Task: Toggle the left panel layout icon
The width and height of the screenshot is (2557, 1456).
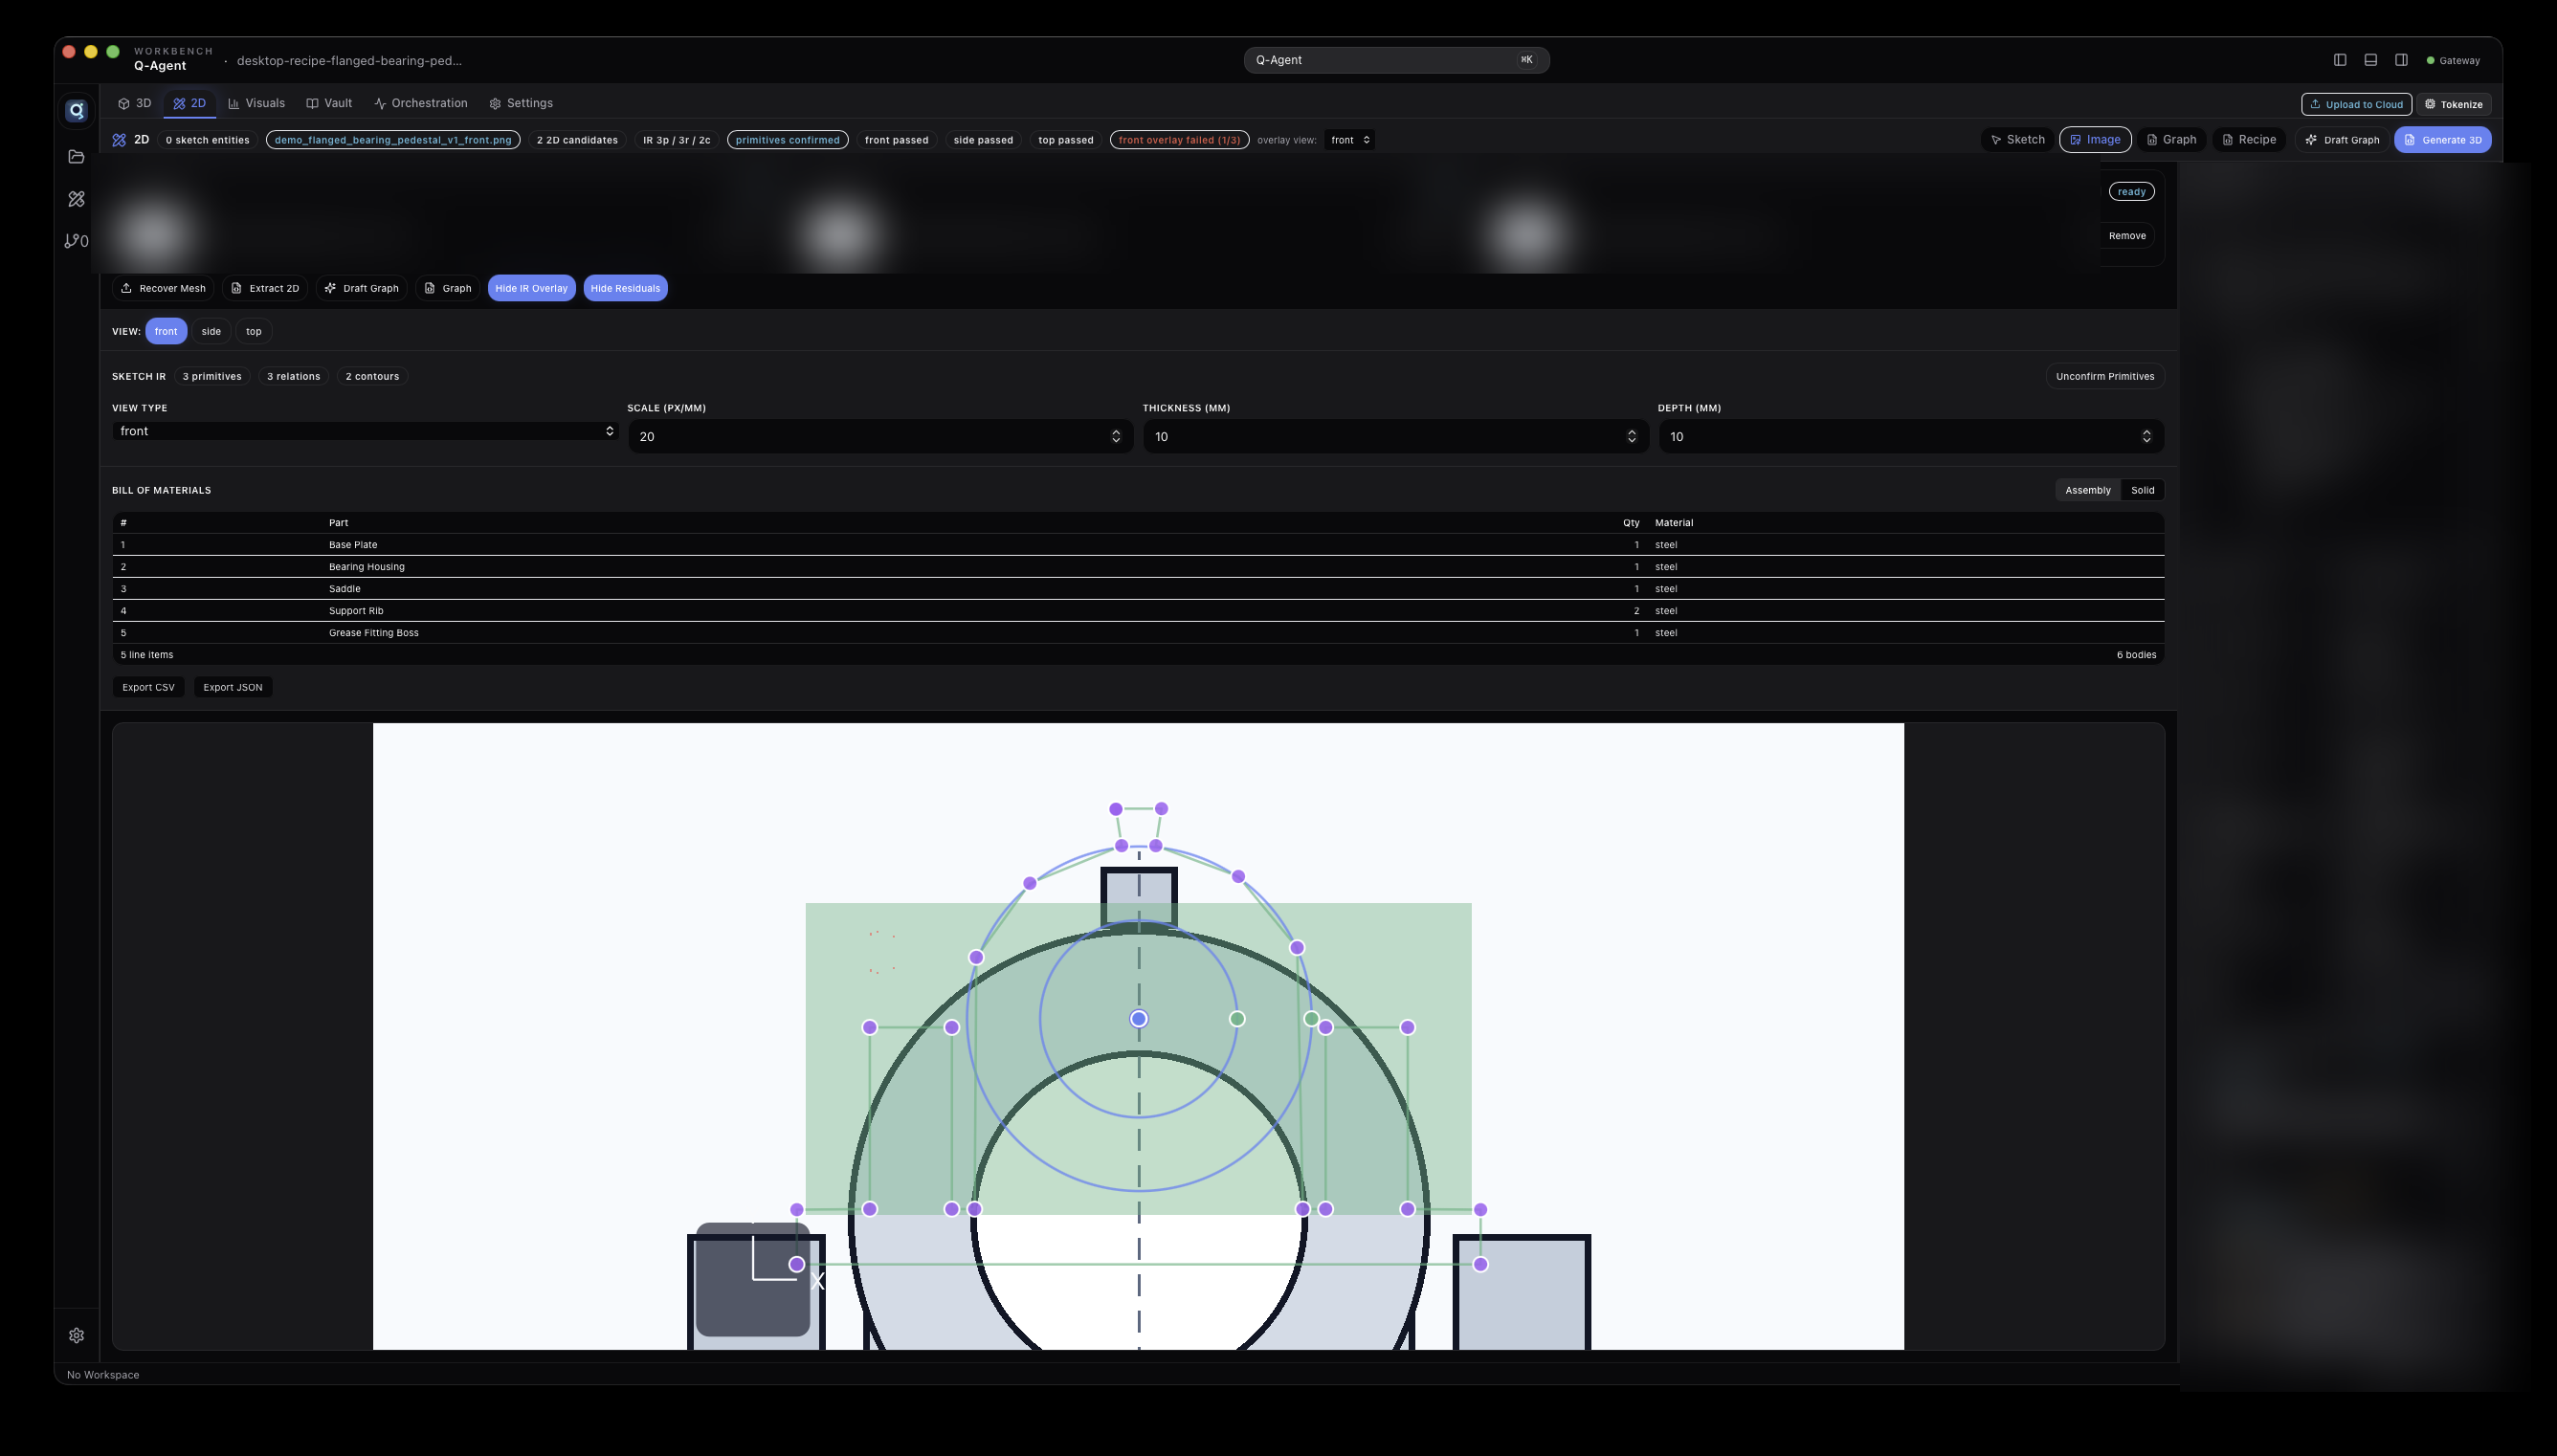Action: point(2340,60)
